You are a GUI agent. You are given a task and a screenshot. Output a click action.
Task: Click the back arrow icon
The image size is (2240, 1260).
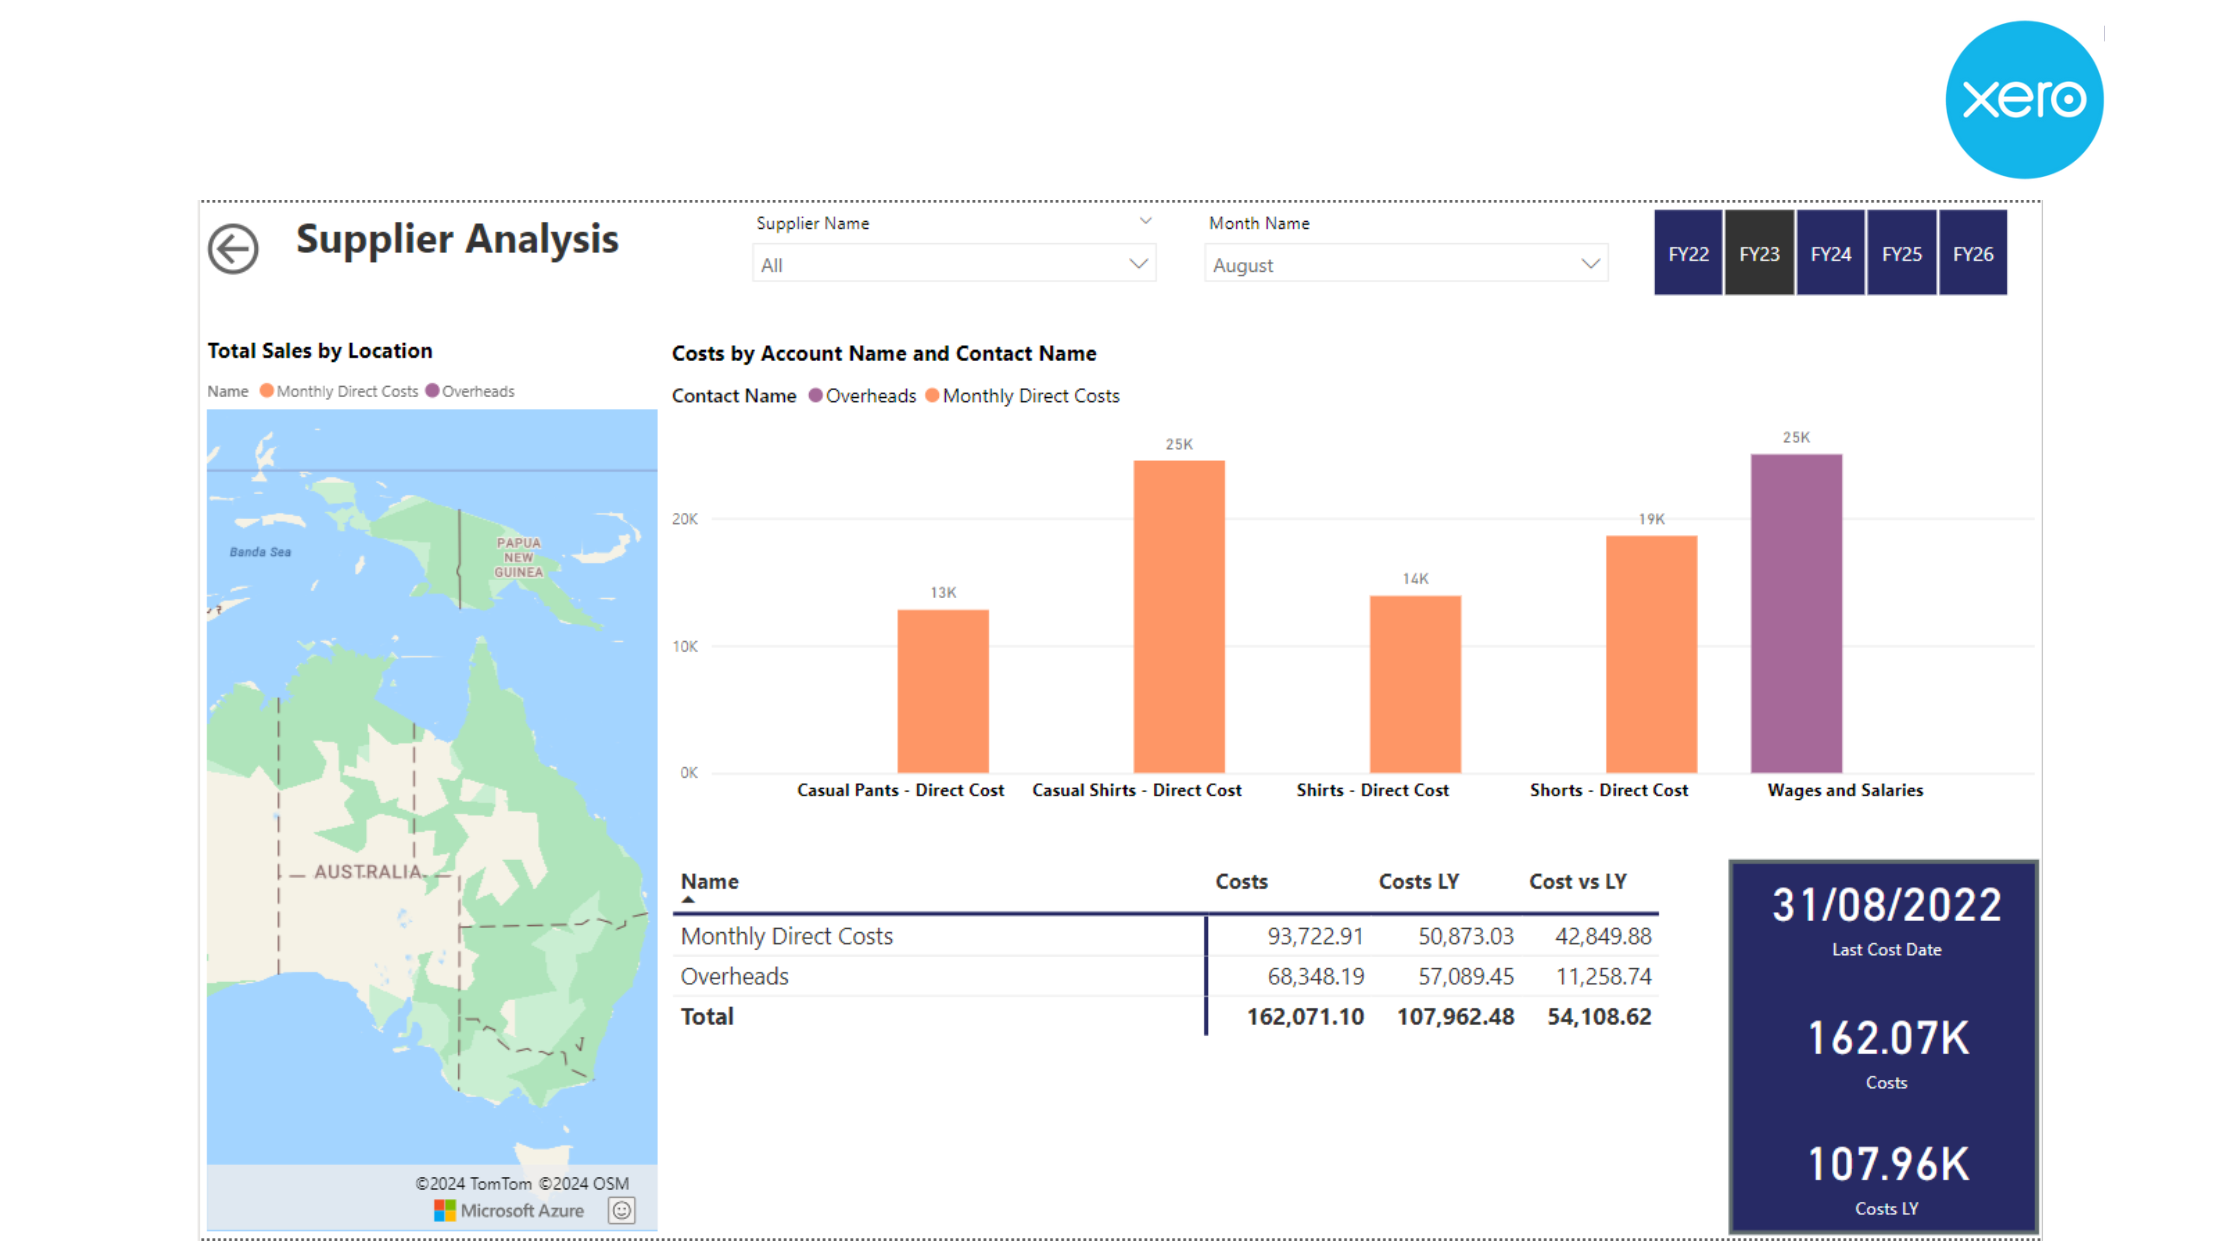coord(233,249)
